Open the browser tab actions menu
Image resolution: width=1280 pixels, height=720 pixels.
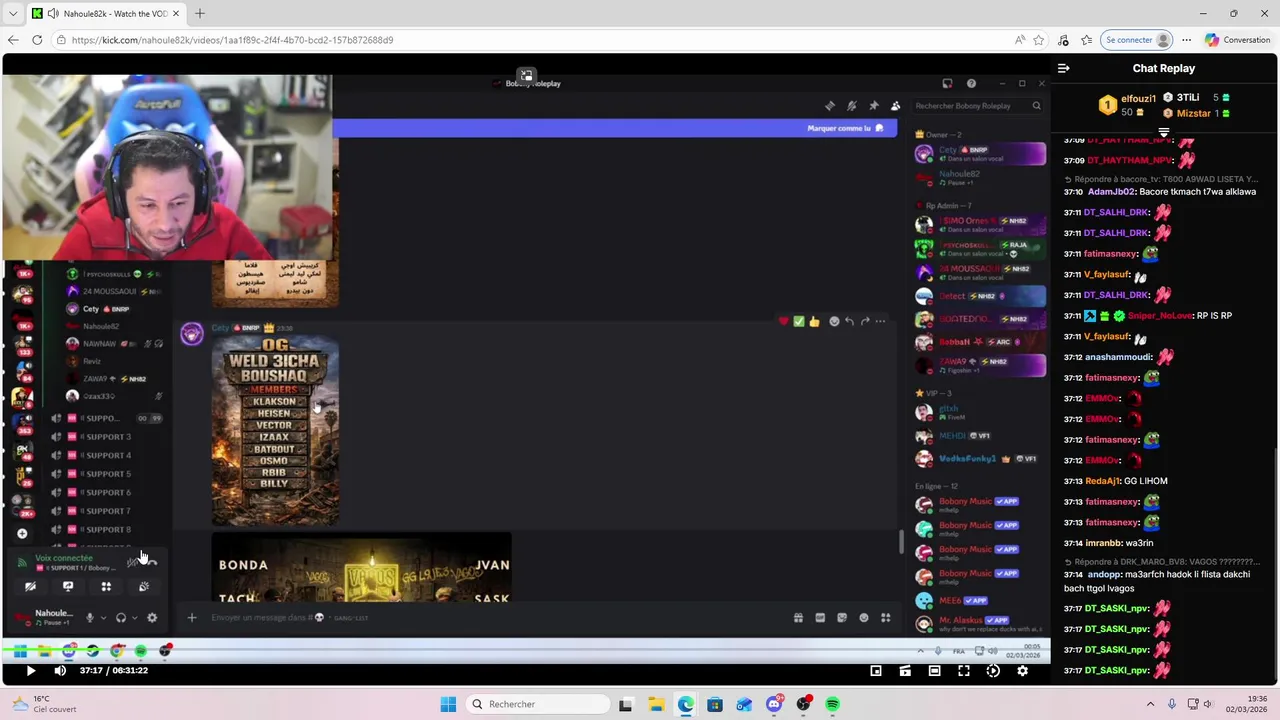pyautogui.click(x=13, y=13)
